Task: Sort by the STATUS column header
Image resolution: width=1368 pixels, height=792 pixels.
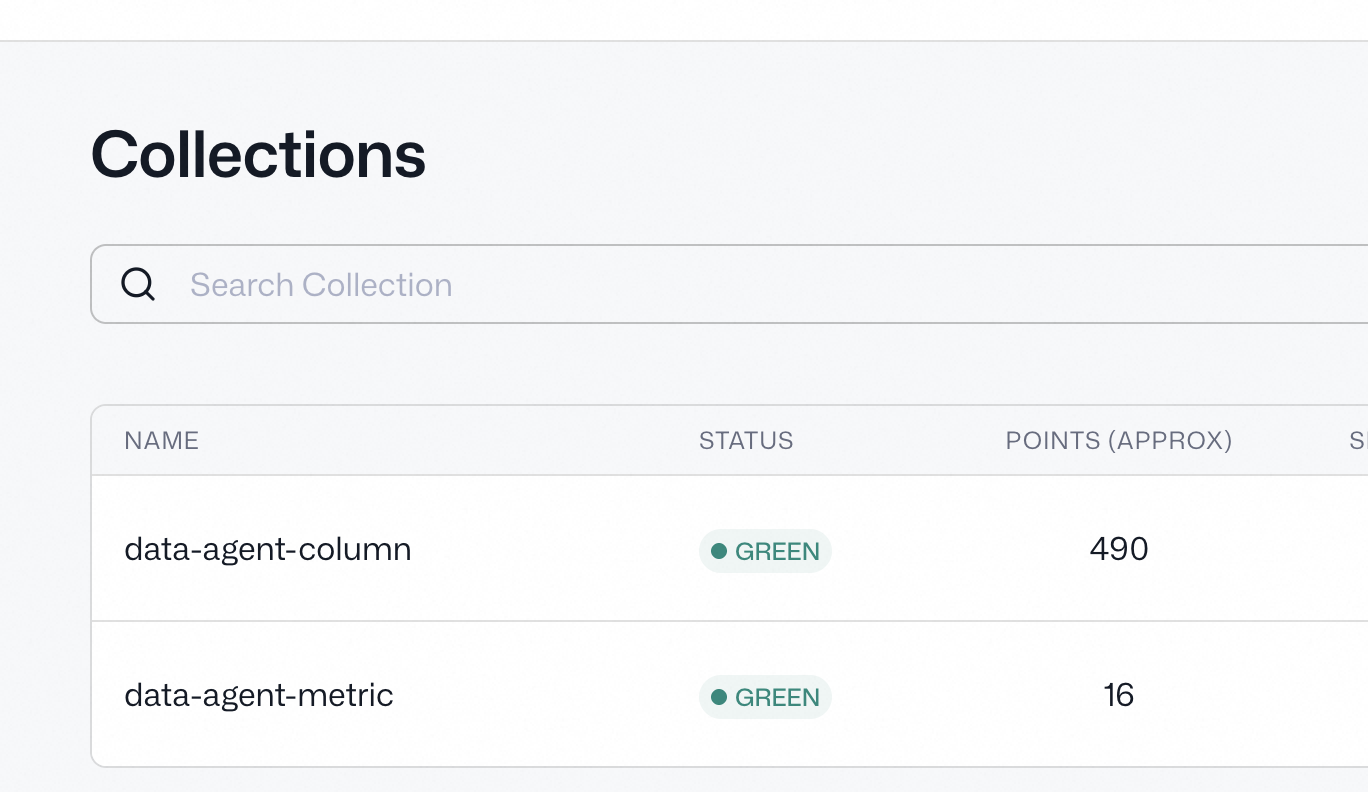Action: pyautogui.click(x=746, y=440)
